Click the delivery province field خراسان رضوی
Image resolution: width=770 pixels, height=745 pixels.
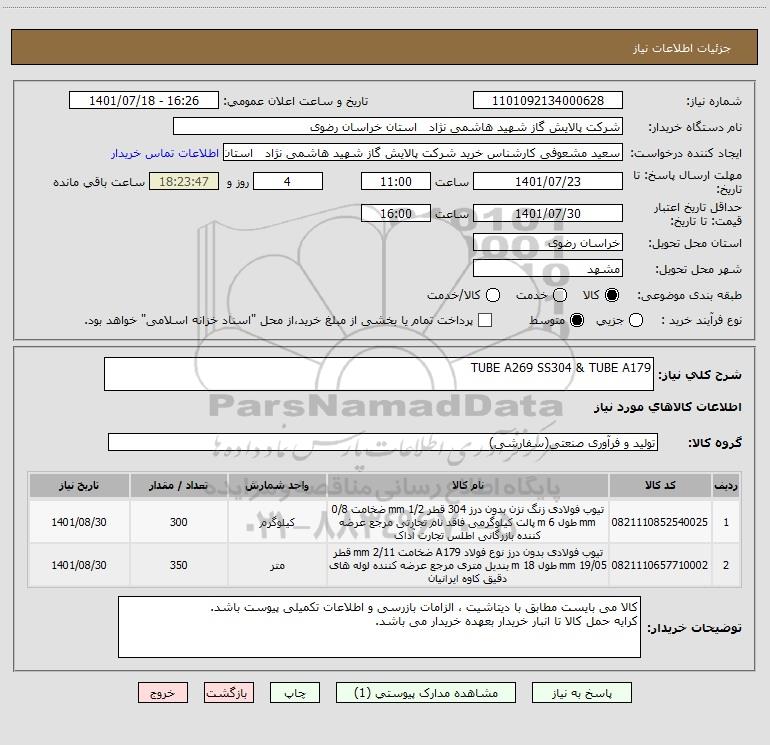(x=548, y=242)
